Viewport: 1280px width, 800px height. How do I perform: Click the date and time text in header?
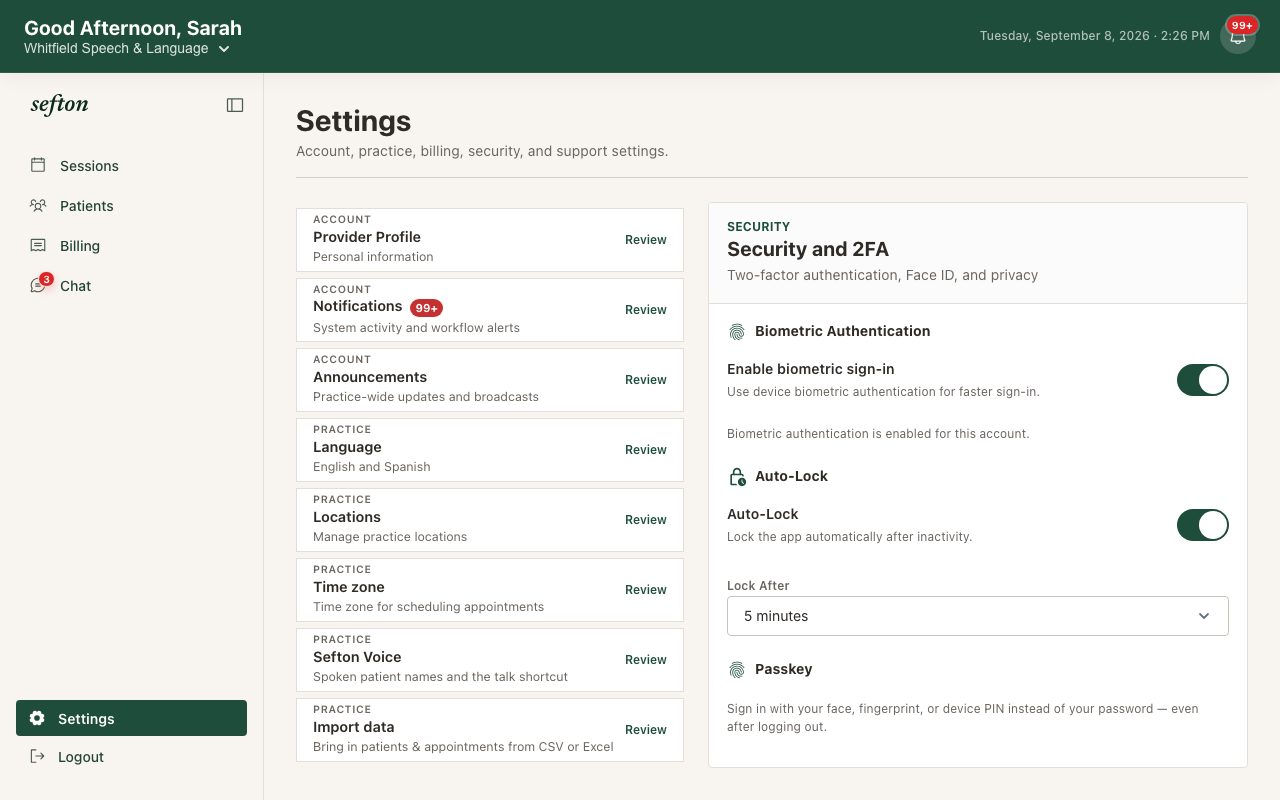tap(1094, 36)
